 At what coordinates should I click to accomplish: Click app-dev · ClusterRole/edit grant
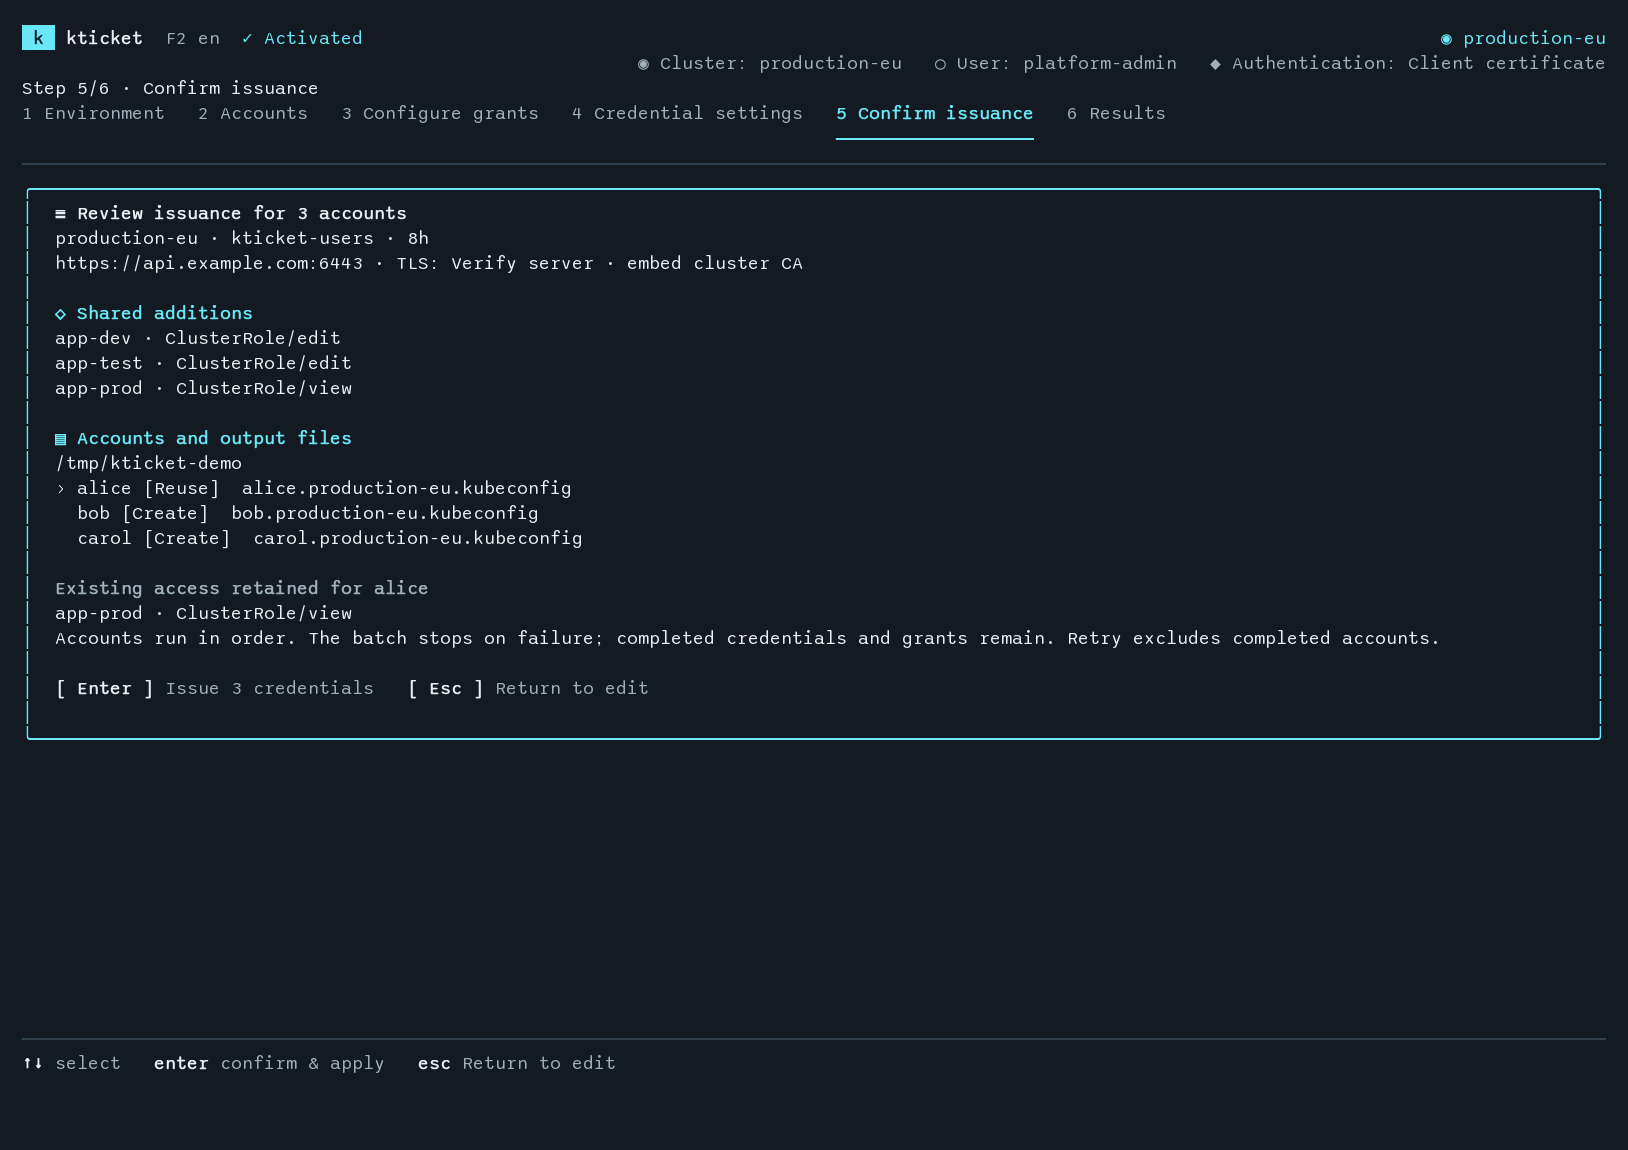(x=198, y=338)
